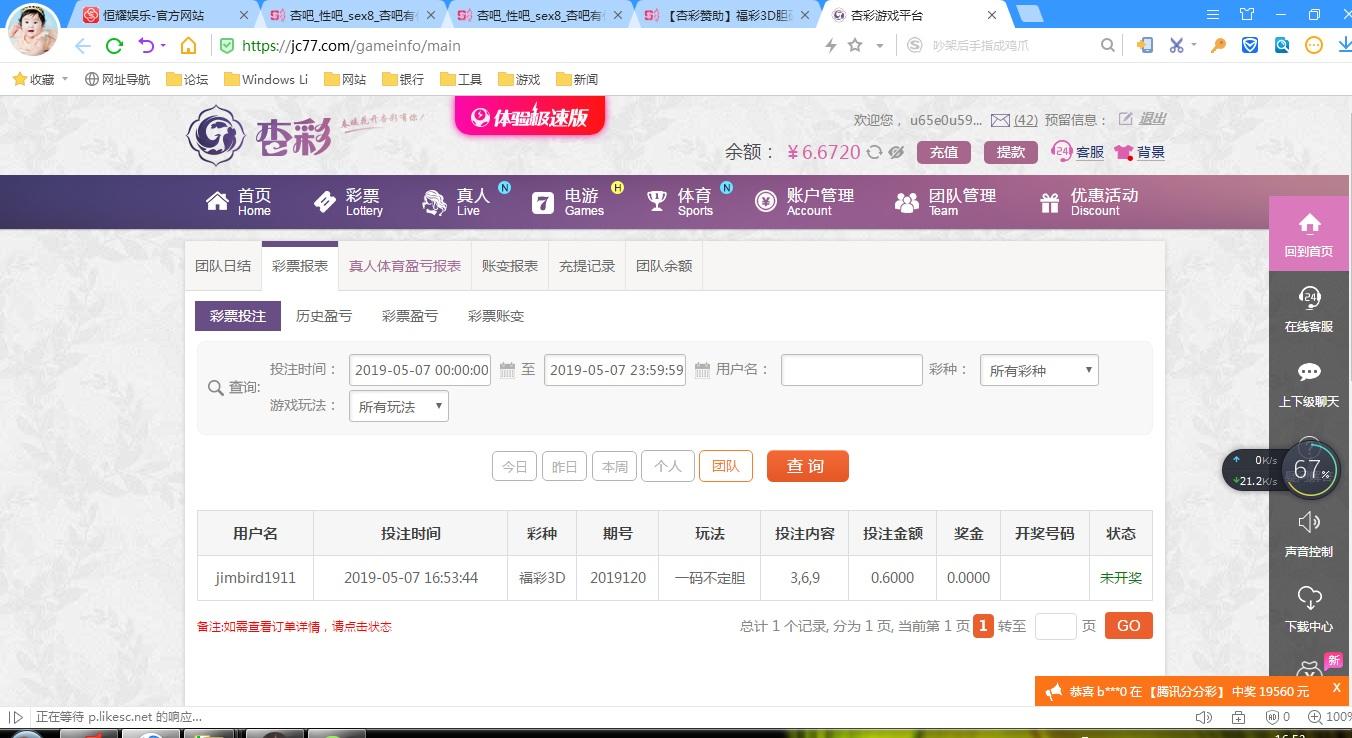Screen dimensions: 1352x738
Task: Switch filter to 个人 personal records
Action: click(667, 465)
